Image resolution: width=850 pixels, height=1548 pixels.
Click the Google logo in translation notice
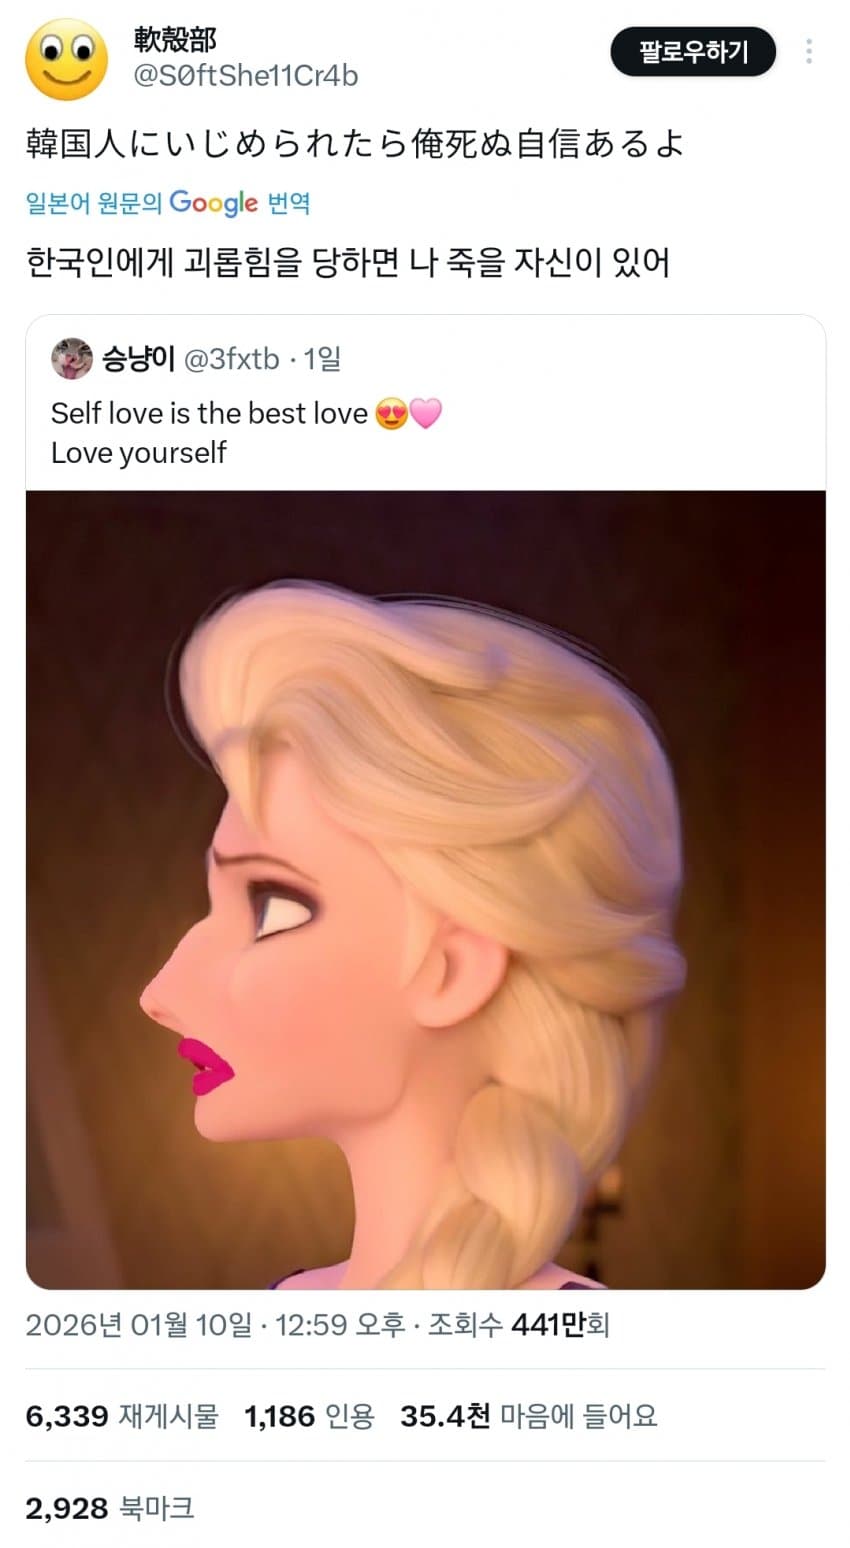[214, 203]
